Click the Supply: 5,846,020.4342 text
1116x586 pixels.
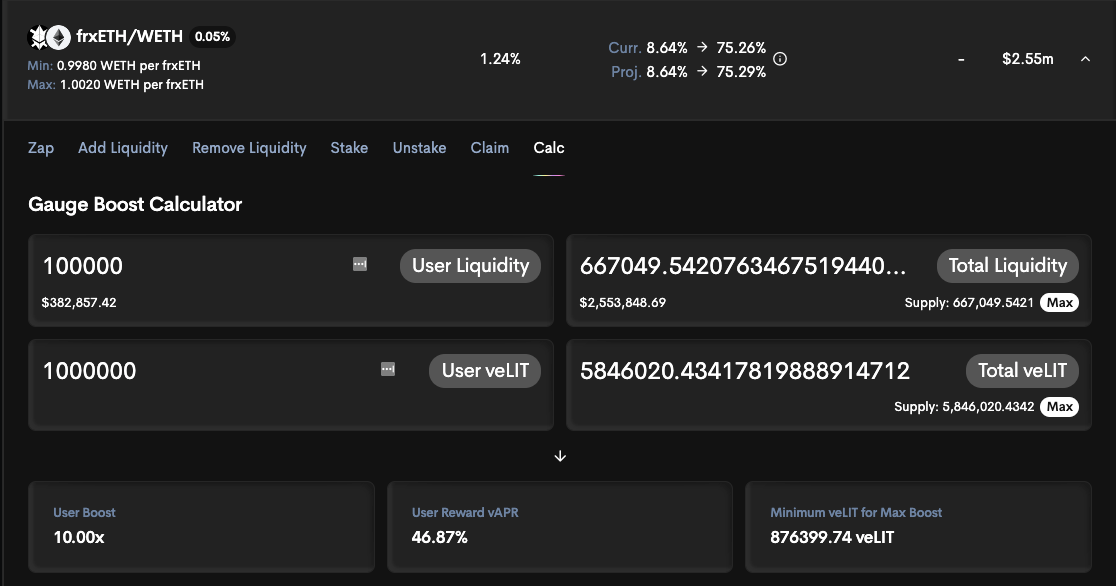[x=964, y=407]
